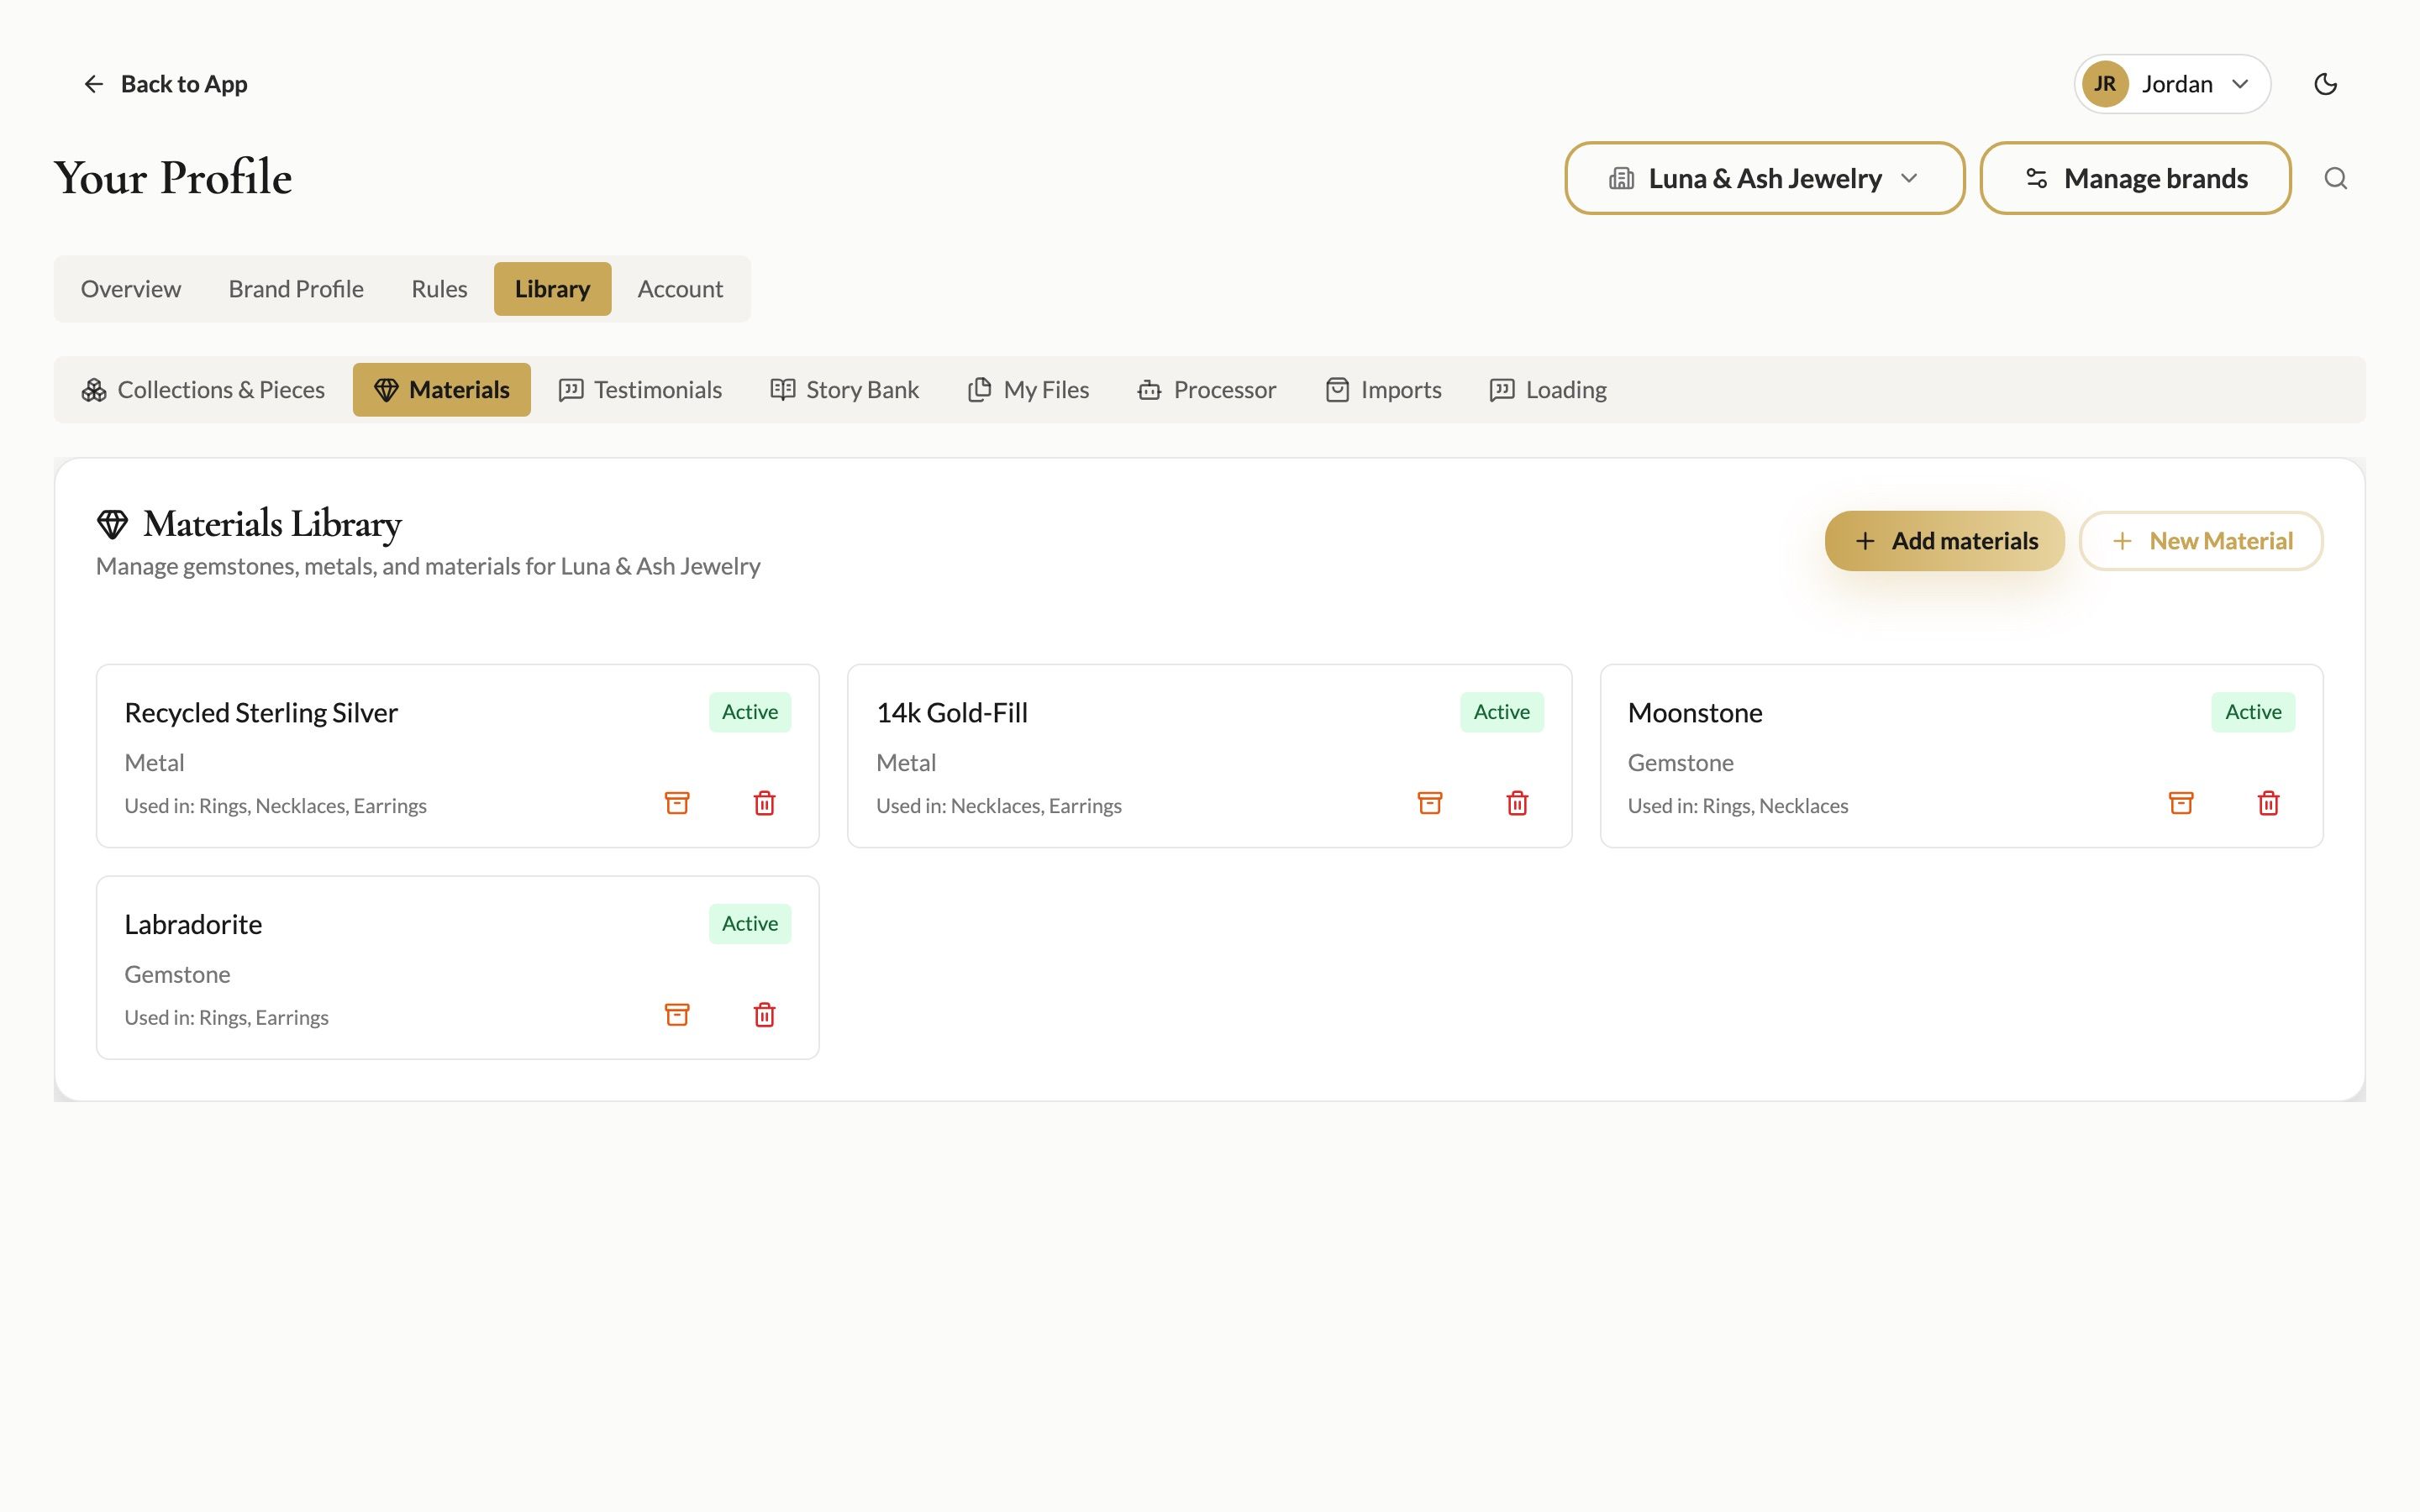
Task: Go to Collections & Pieces tab
Action: (x=203, y=390)
